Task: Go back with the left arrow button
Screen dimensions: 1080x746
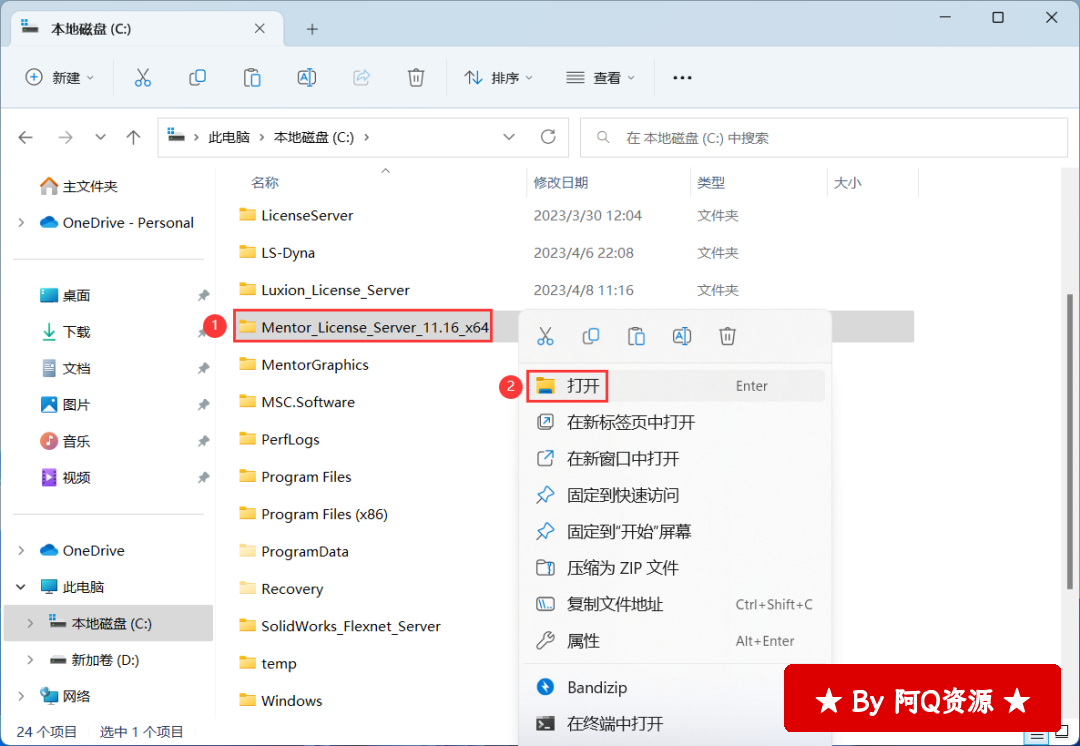Action: tap(25, 138)
